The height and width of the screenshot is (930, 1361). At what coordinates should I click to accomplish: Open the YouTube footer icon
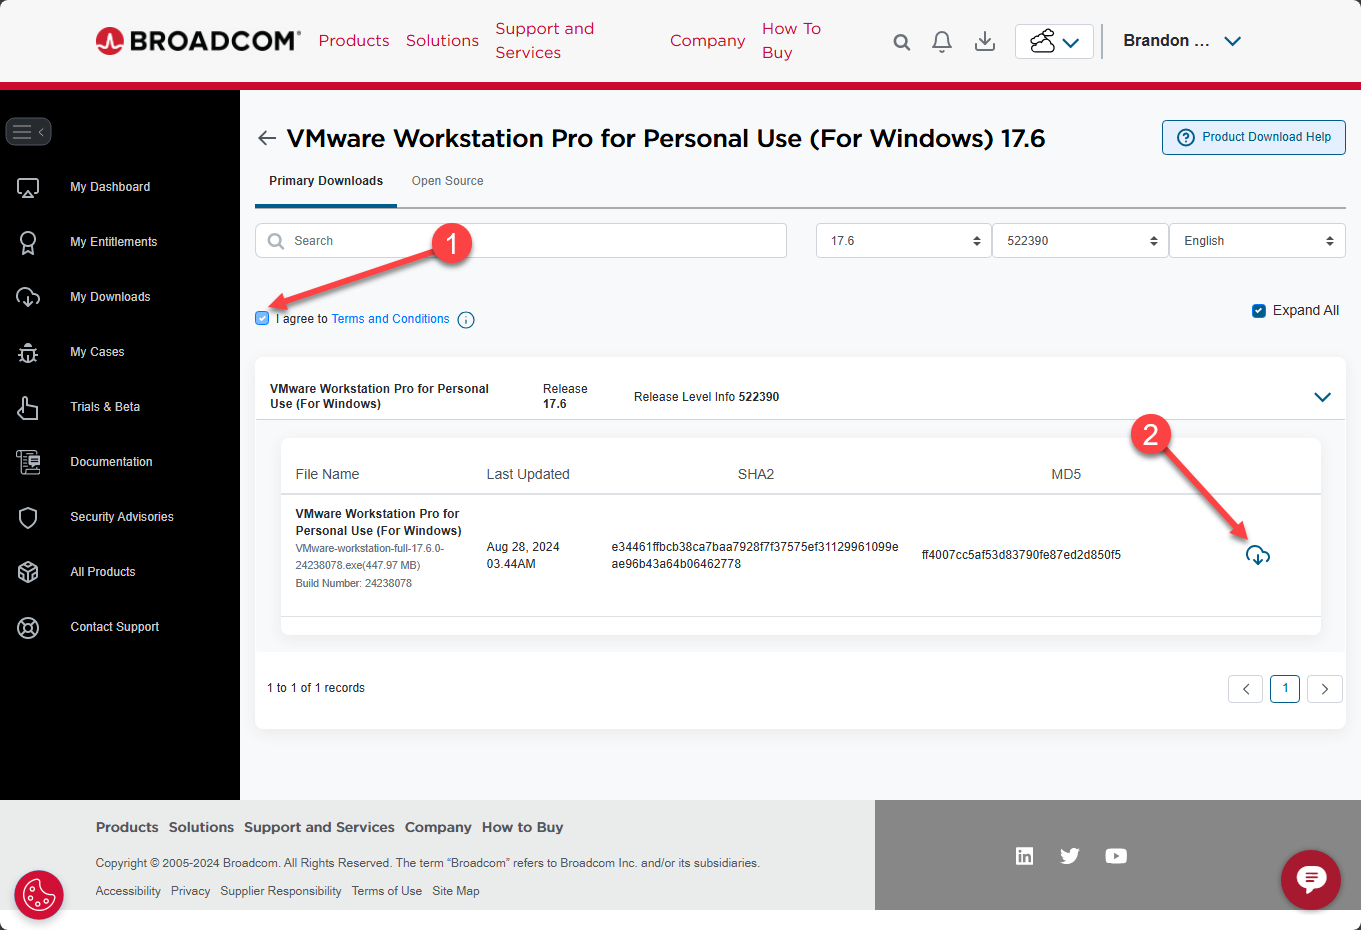[1116, 856]
